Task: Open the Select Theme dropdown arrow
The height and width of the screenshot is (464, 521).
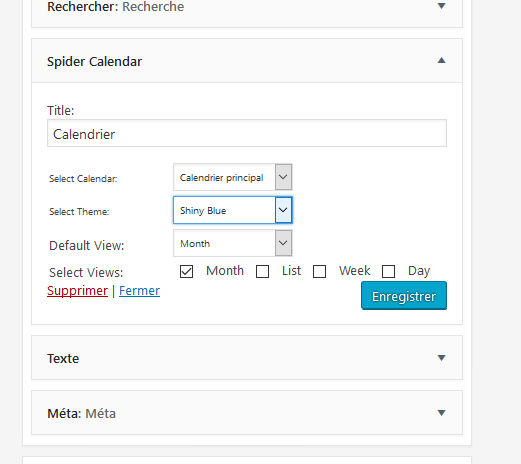Action: click(283, 210)
